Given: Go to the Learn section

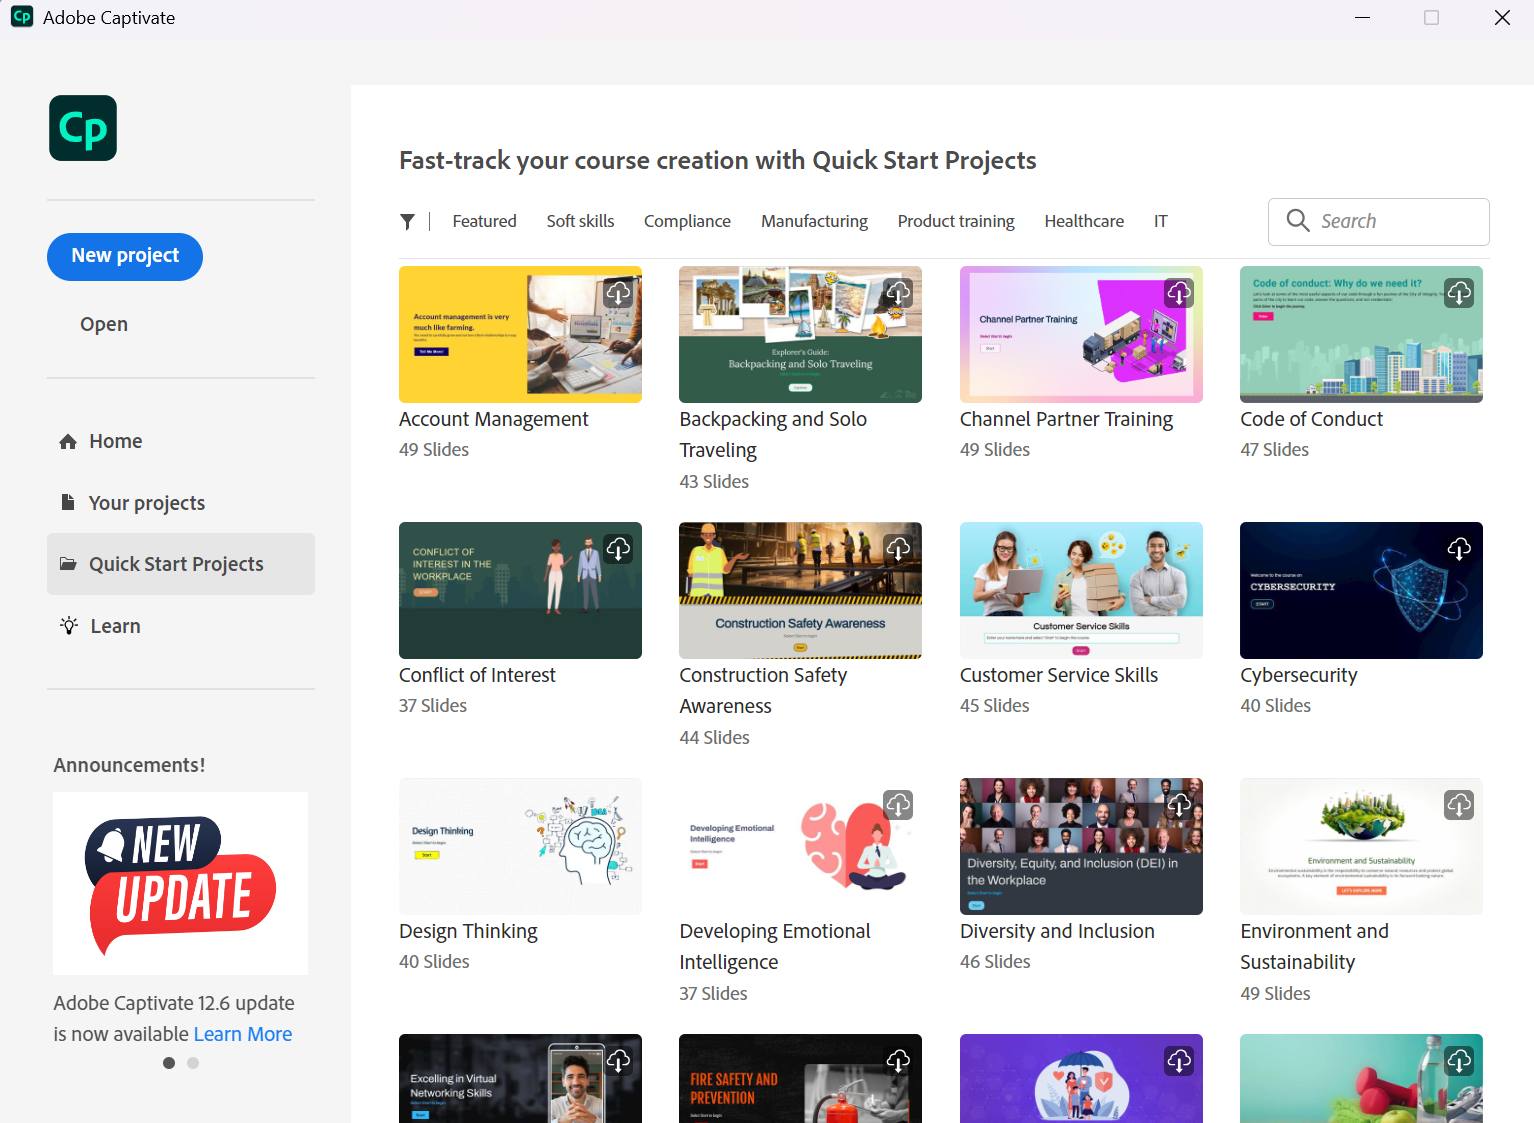Looking at the screenshot, I should [115, 626].
